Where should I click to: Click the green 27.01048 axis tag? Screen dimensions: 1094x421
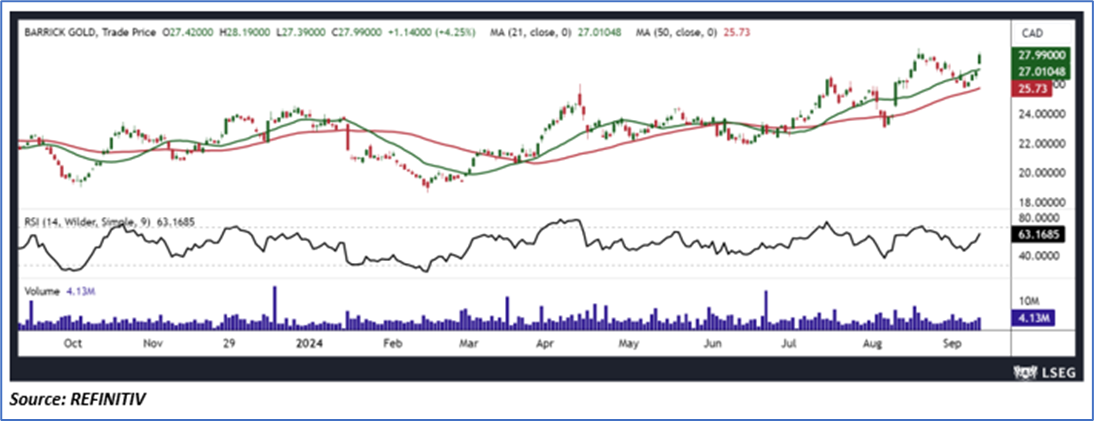(1042, 71)
